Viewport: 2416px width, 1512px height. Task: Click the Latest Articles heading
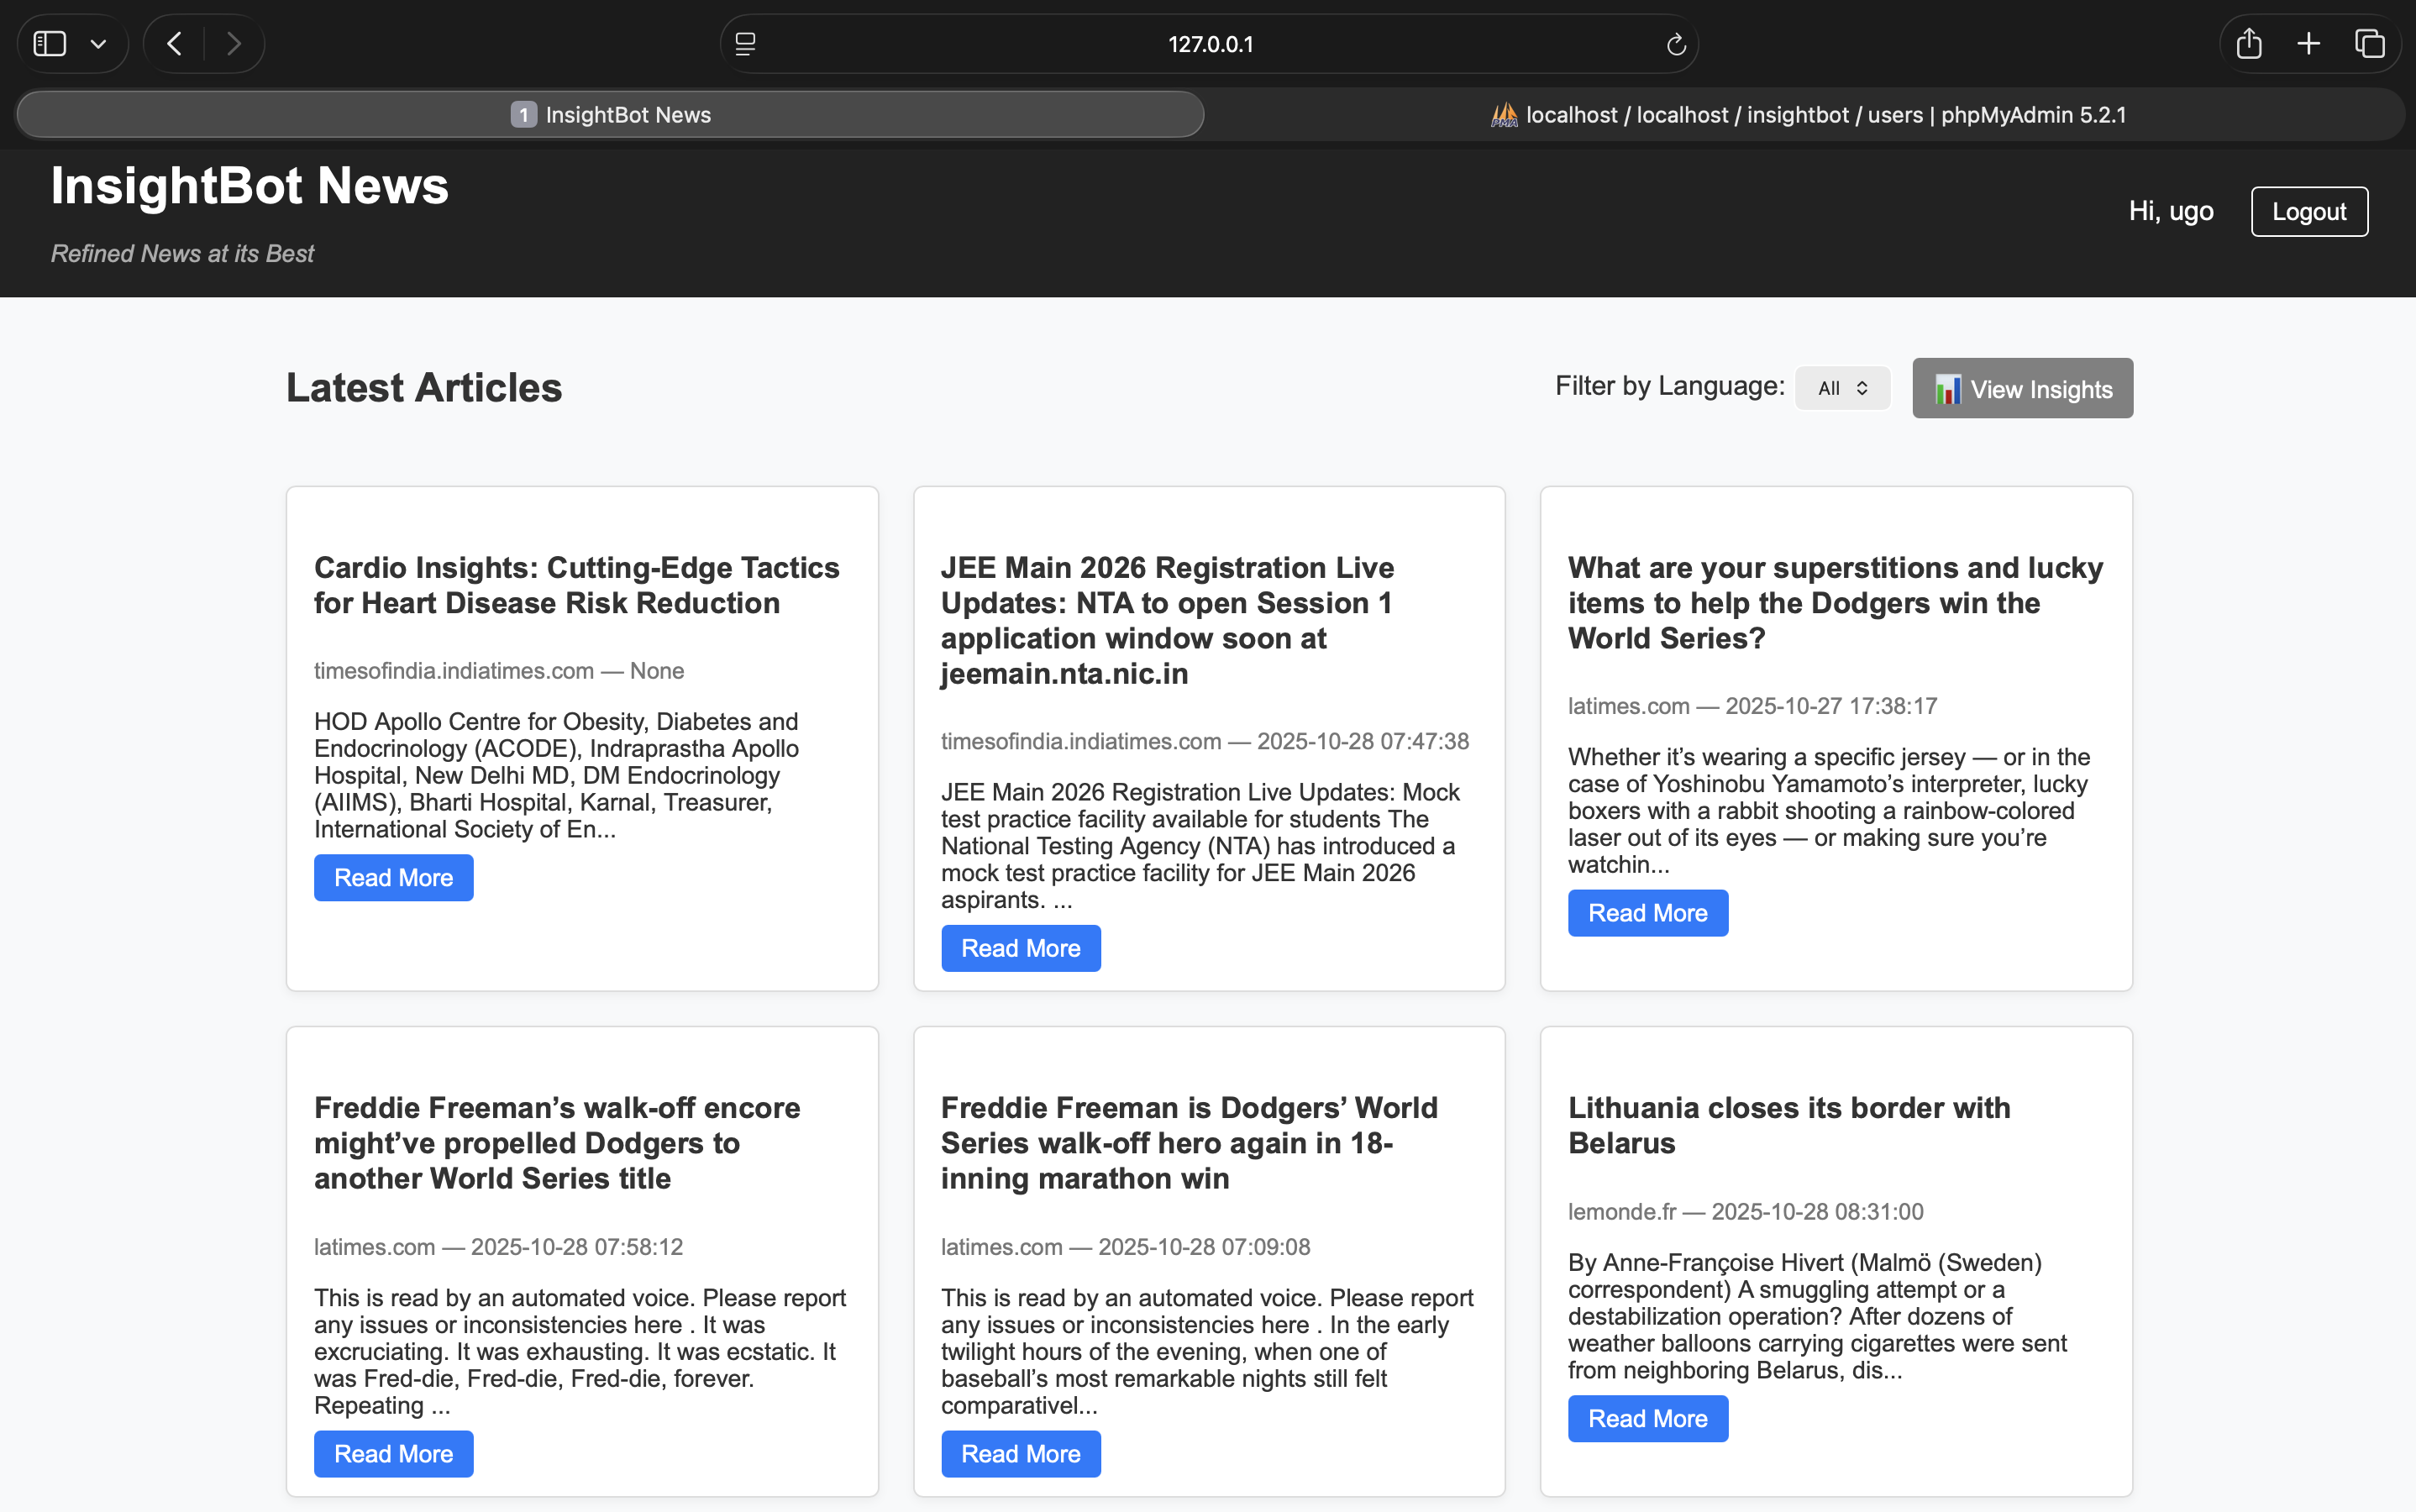coord(424,388)
